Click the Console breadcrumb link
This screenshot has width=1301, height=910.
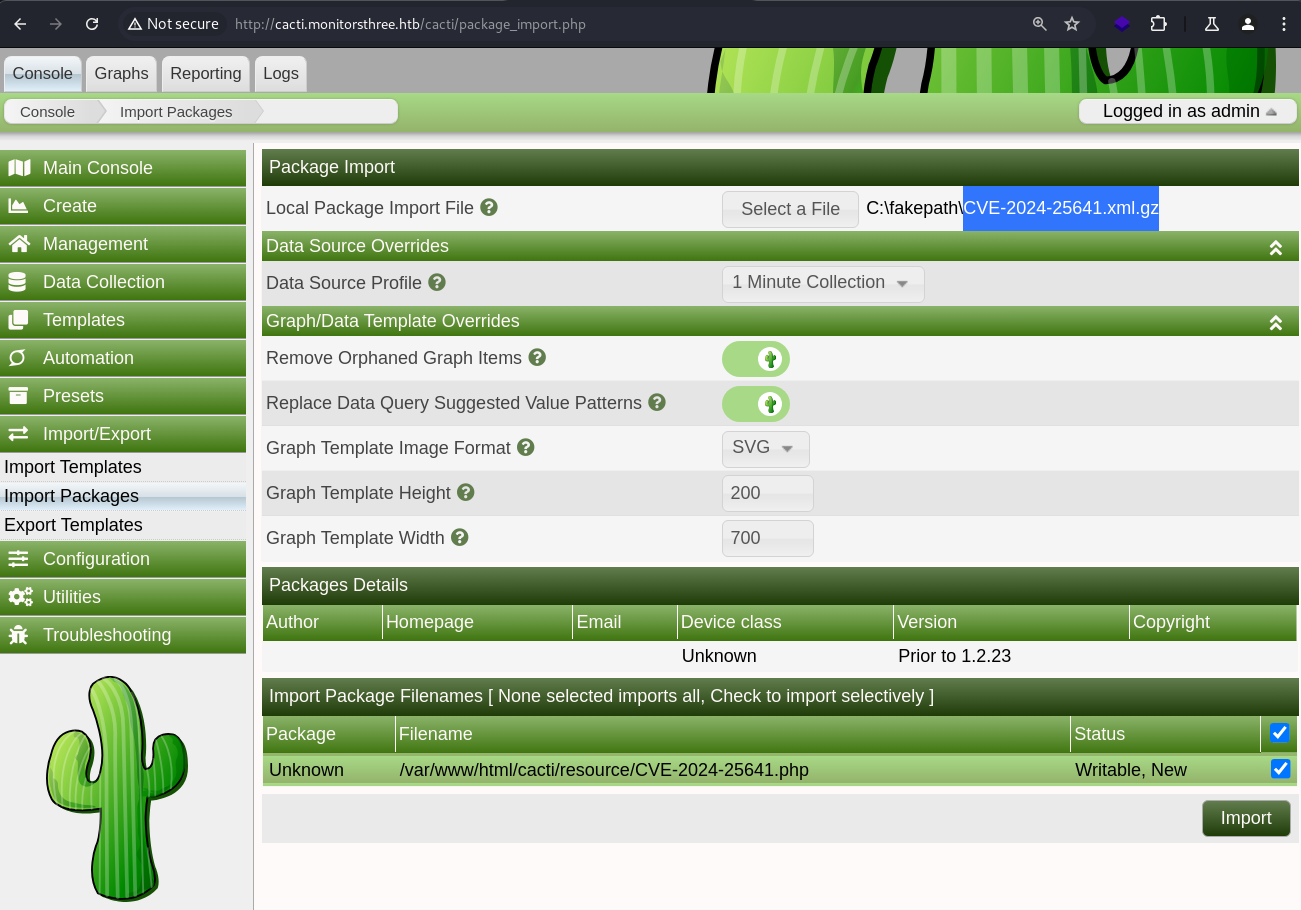click(x=48, y=112)
